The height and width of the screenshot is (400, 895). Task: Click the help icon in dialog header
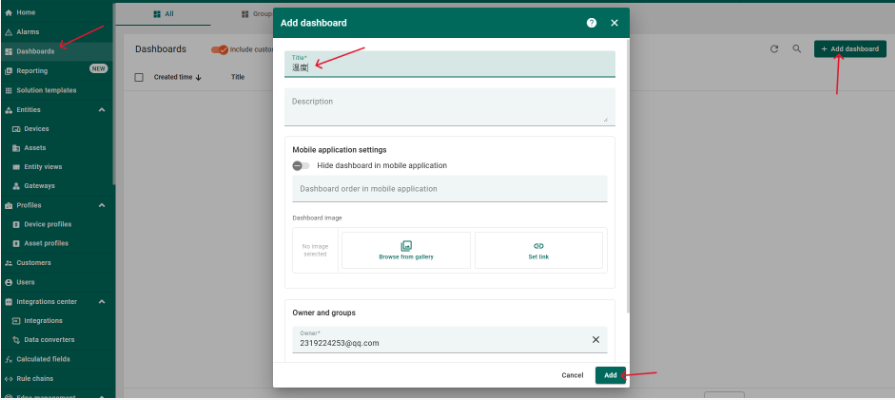pyautogui.click(x=591, y=23)
